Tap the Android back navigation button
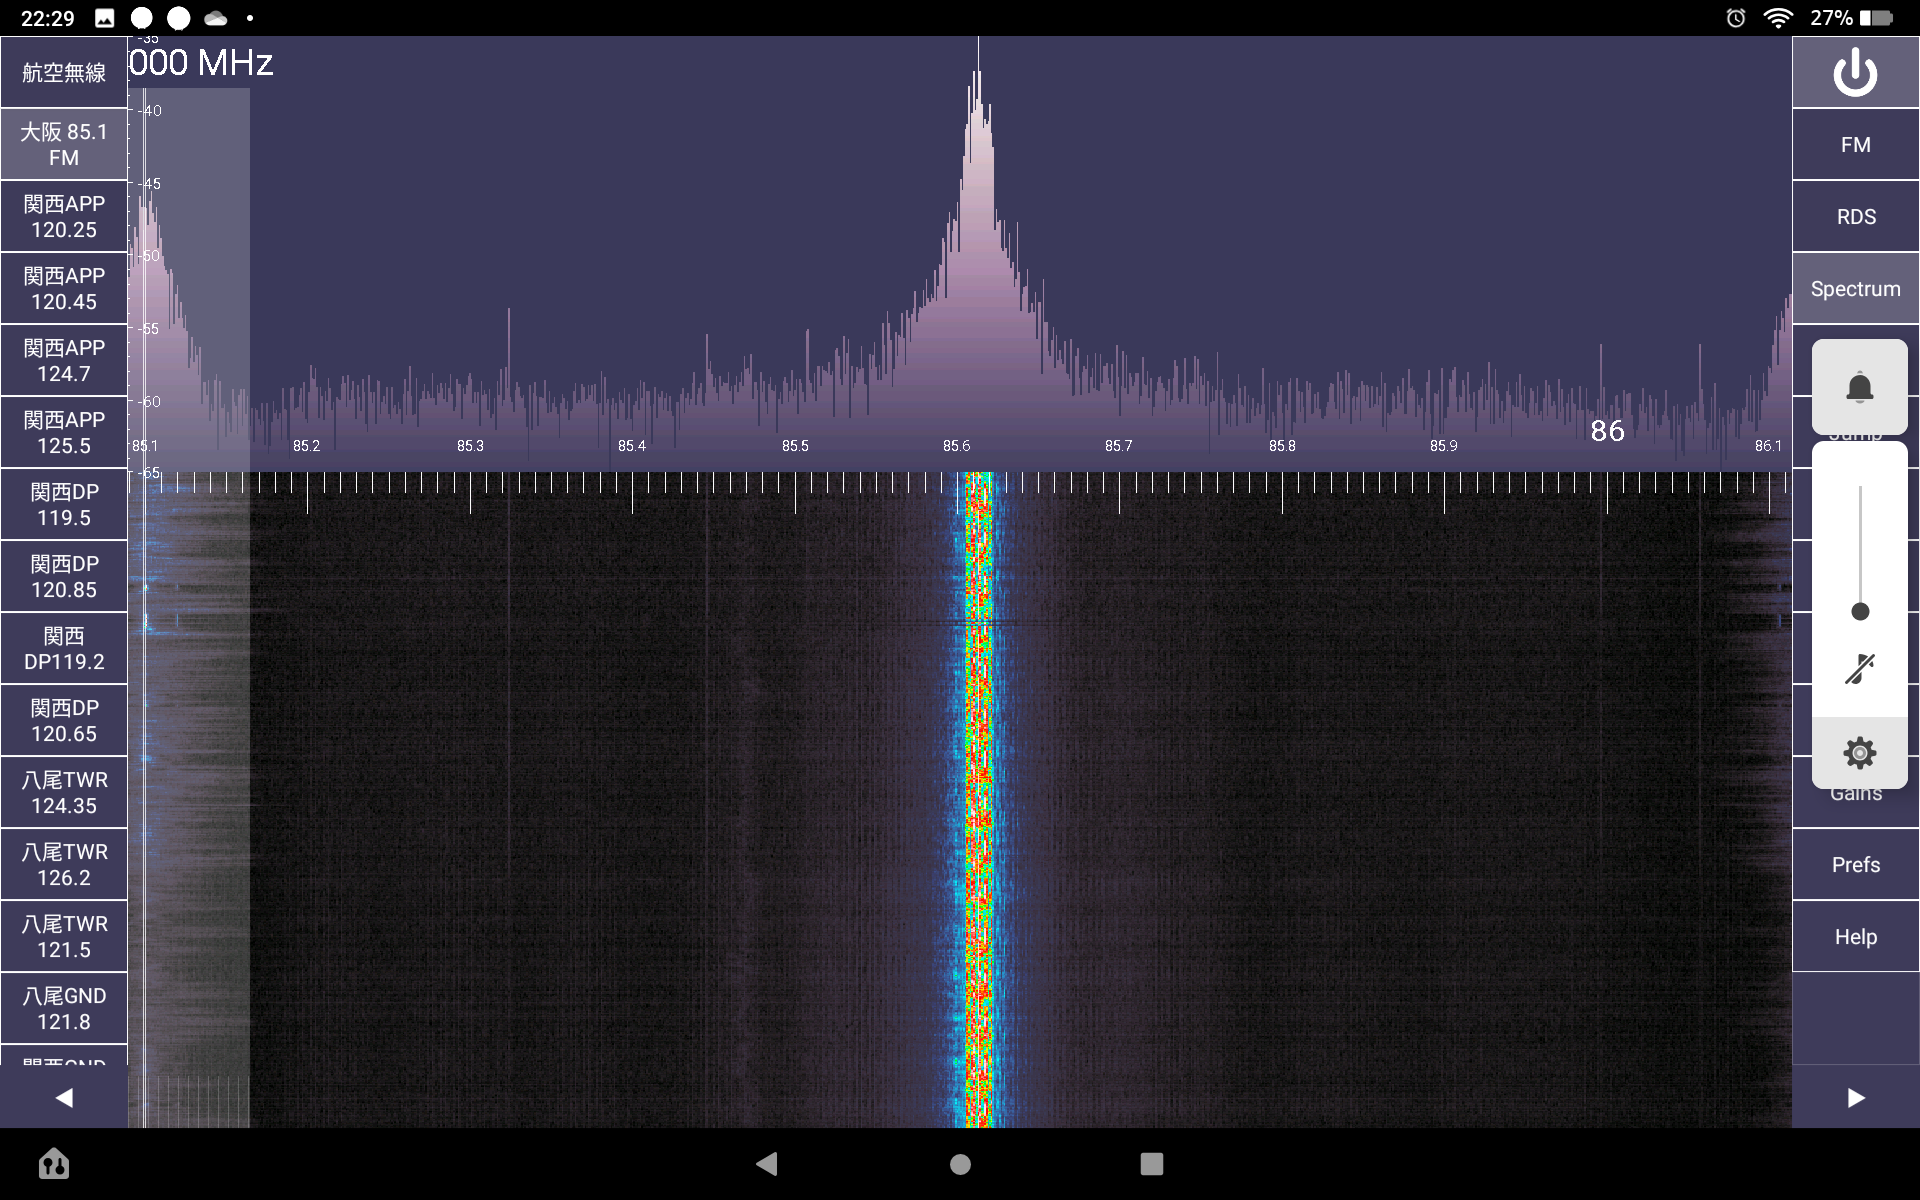 (x=767, y=1163)
